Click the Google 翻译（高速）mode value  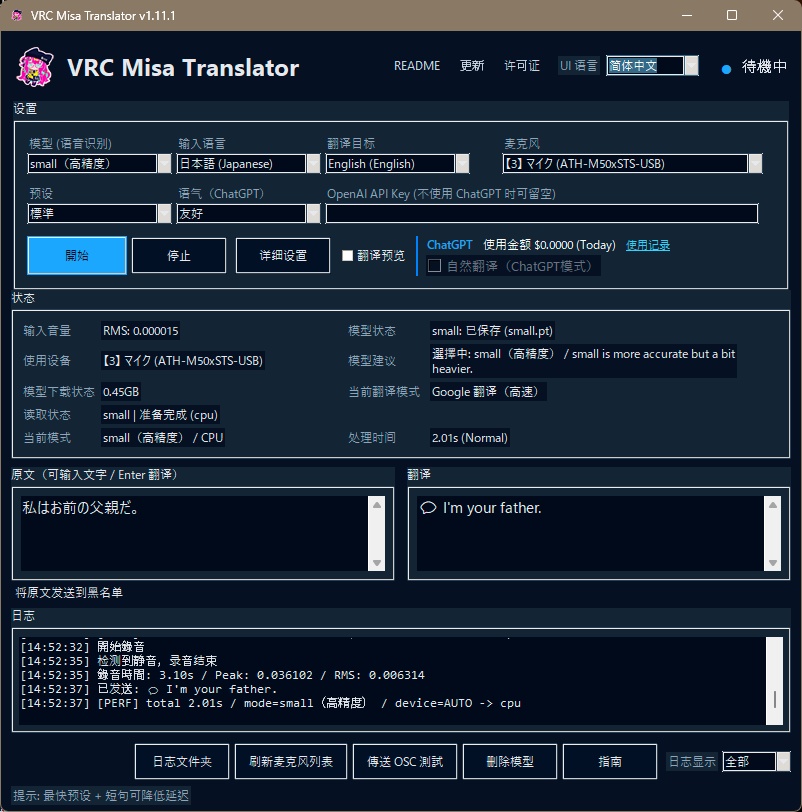(x=488, y=392)
